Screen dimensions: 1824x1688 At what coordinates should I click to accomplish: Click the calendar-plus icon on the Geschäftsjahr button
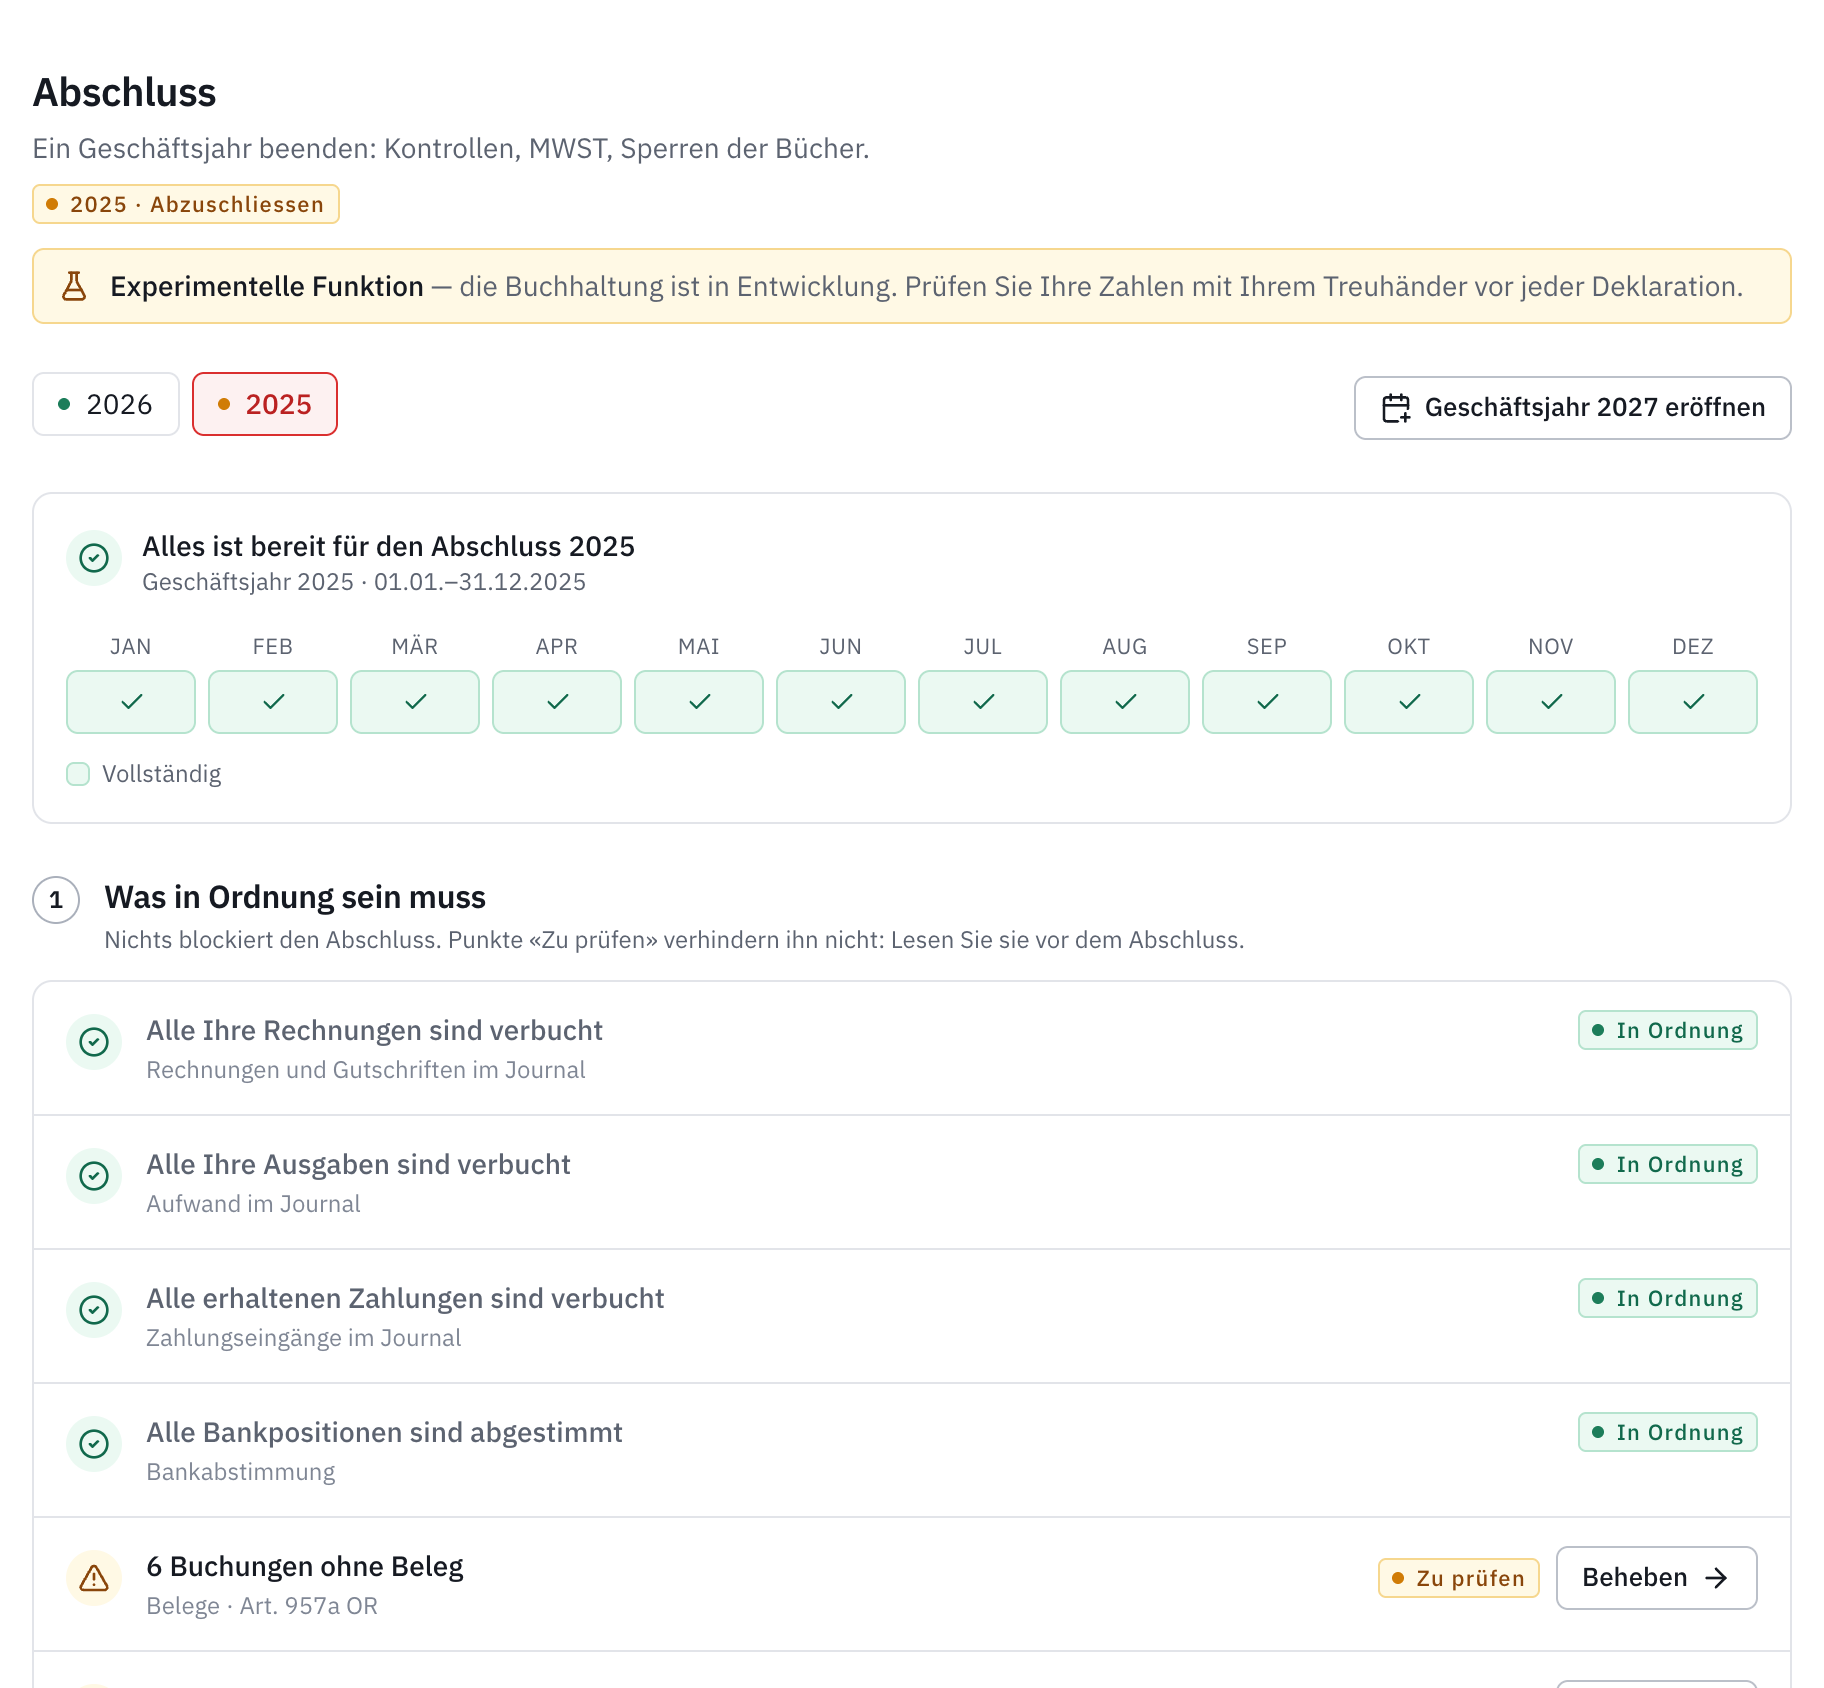point(1396,408)
